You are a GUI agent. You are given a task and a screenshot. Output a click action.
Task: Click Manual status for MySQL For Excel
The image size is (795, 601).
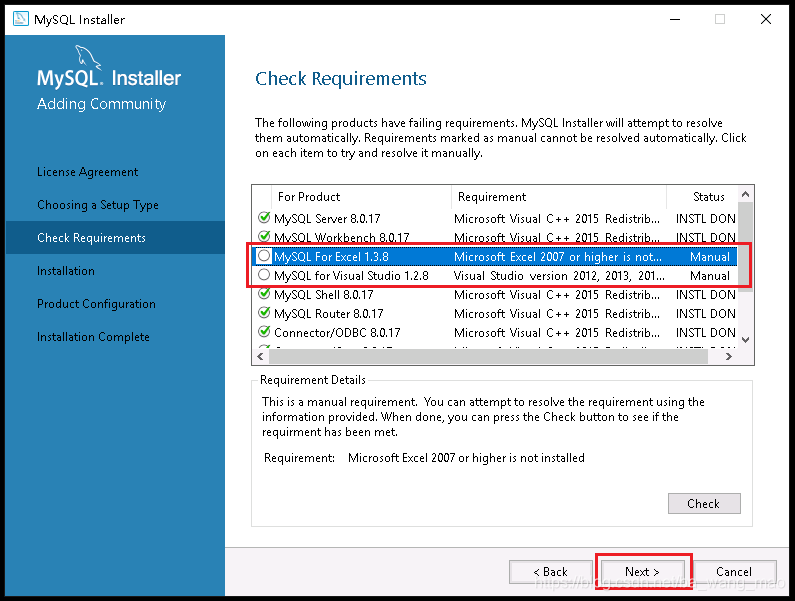pyautogui.click(x=710, y=257)
